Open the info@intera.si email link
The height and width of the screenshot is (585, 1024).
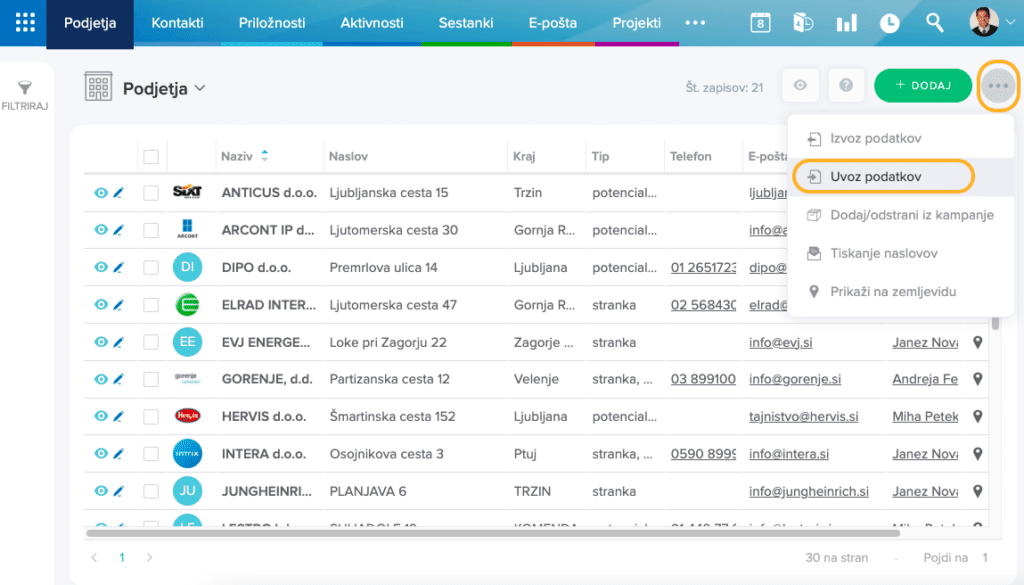pos(789,454)
